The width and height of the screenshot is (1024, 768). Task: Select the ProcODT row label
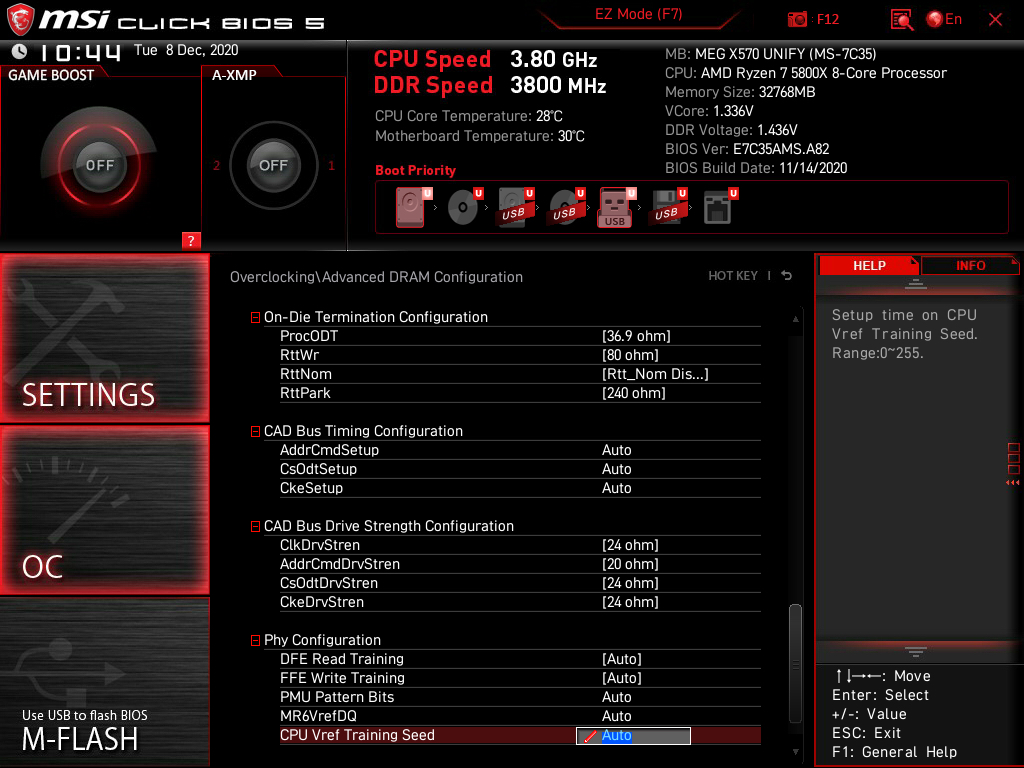(x=309, y=336)
